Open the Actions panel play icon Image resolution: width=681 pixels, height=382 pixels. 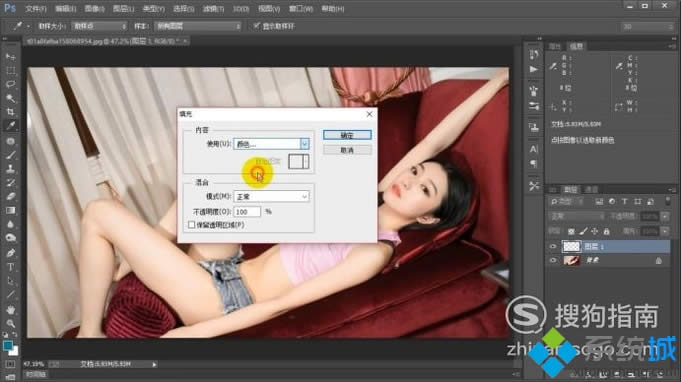coord(534,69)
